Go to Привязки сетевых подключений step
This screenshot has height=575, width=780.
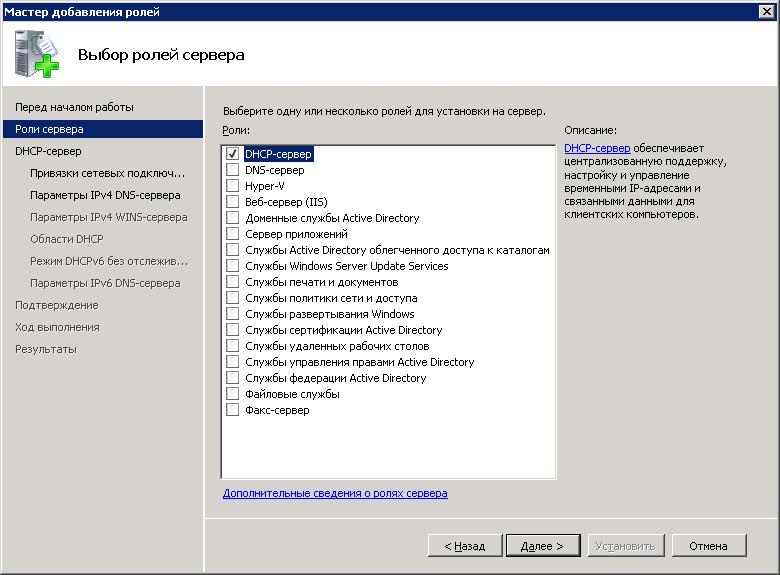pyautogui.click(x=107, y=173)
